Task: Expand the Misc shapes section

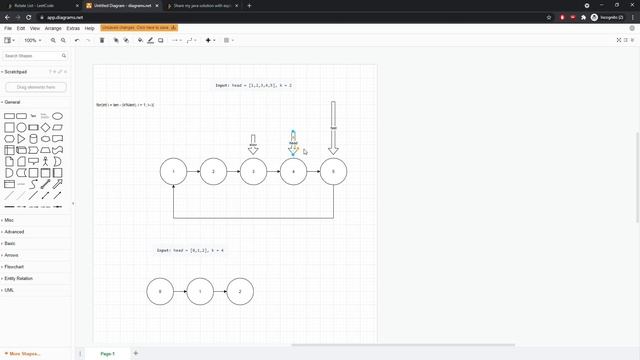Action: coord(9,220)
